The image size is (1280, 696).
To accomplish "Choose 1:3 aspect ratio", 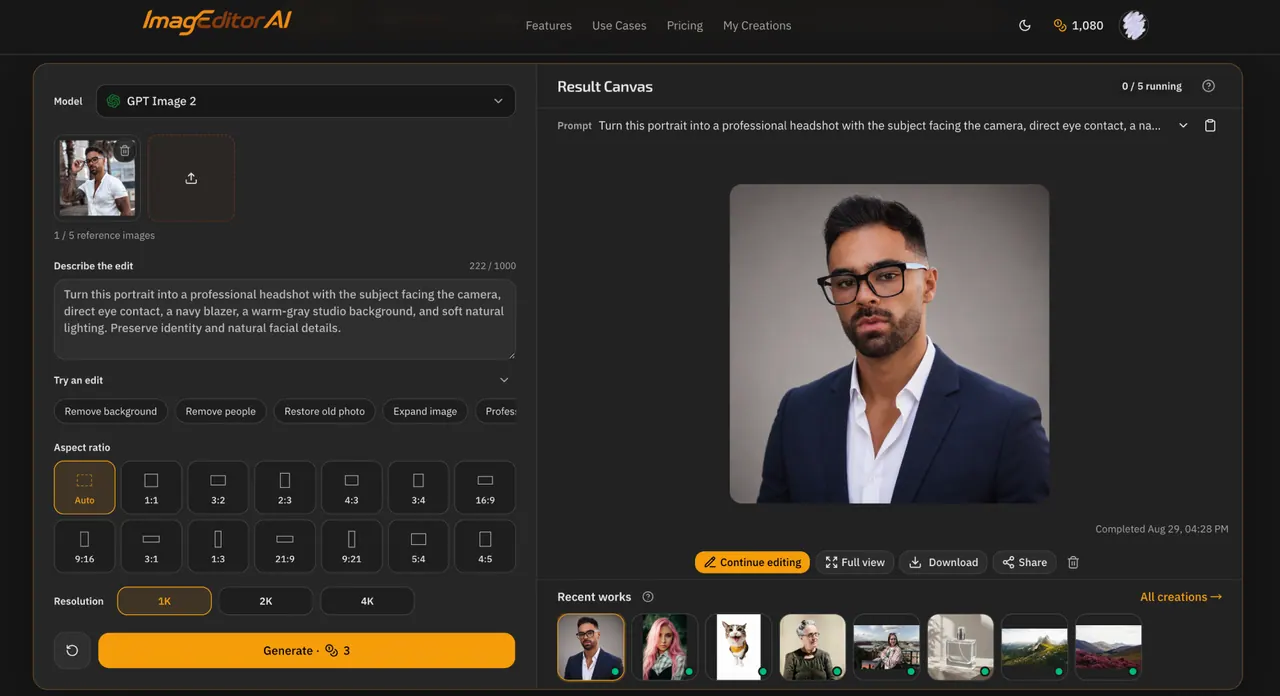I will [x=218, y=546].
